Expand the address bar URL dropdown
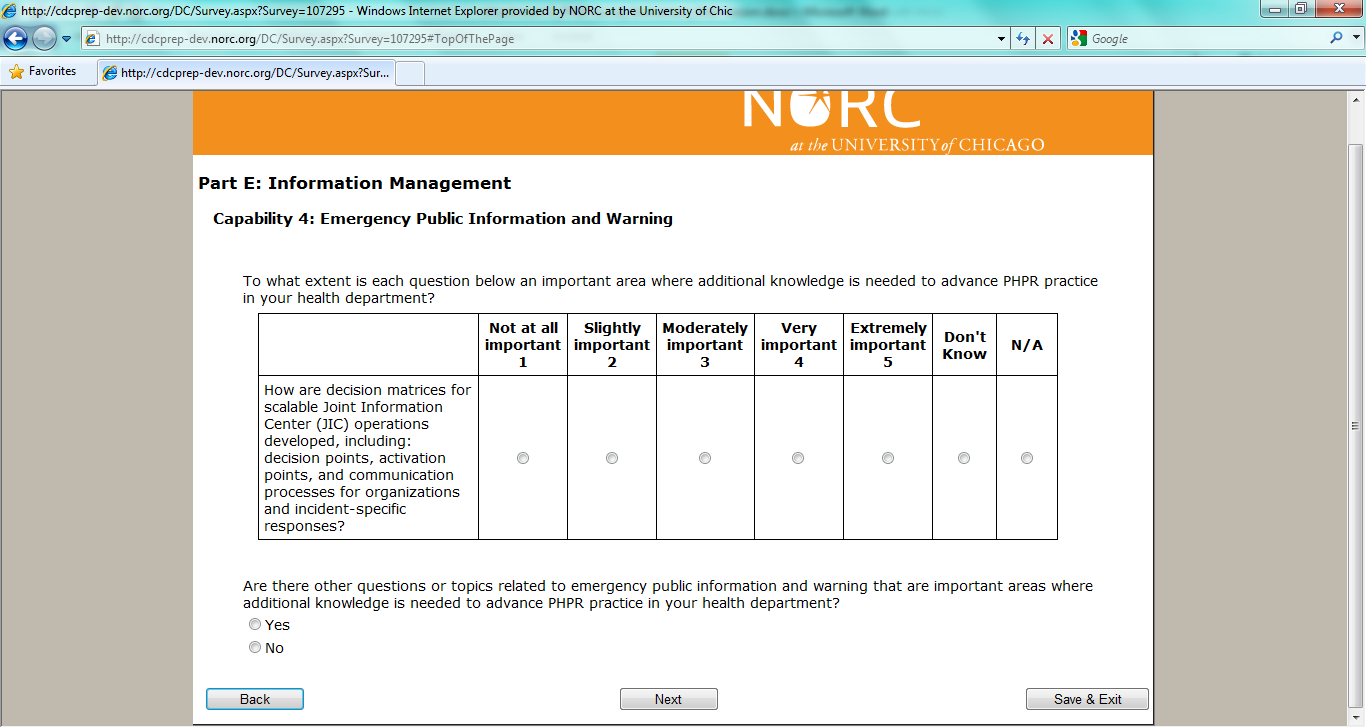 click(1002, 39)
